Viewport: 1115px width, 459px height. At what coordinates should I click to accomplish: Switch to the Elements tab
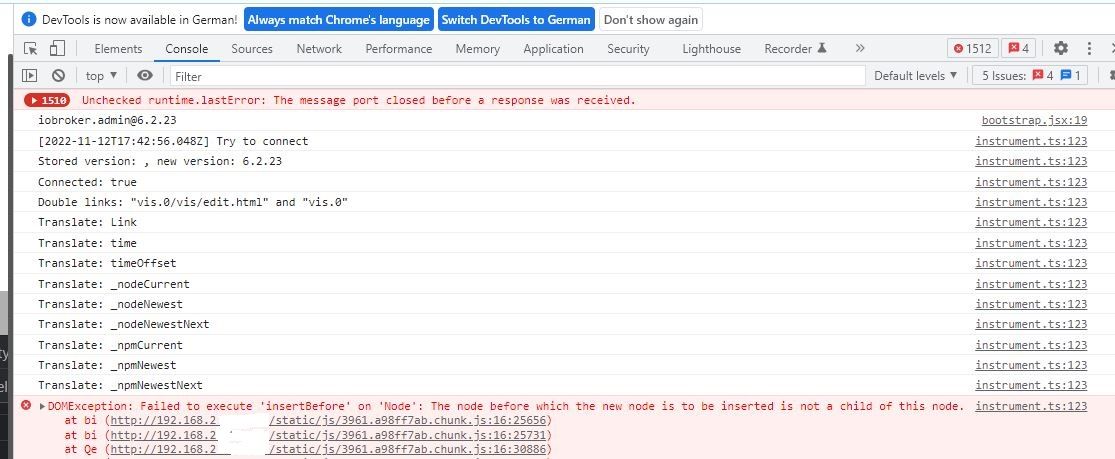(x=118, y=48)
